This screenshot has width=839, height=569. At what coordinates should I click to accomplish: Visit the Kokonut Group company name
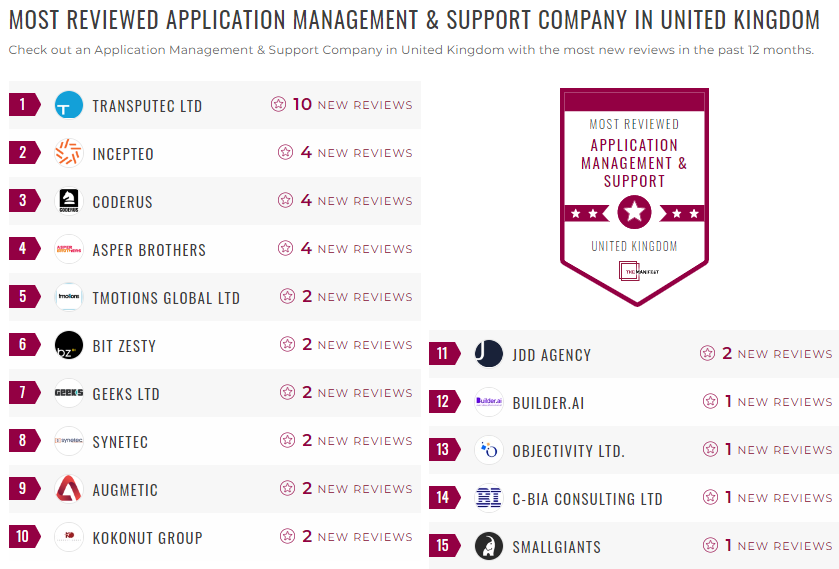[x=147, y=538]
